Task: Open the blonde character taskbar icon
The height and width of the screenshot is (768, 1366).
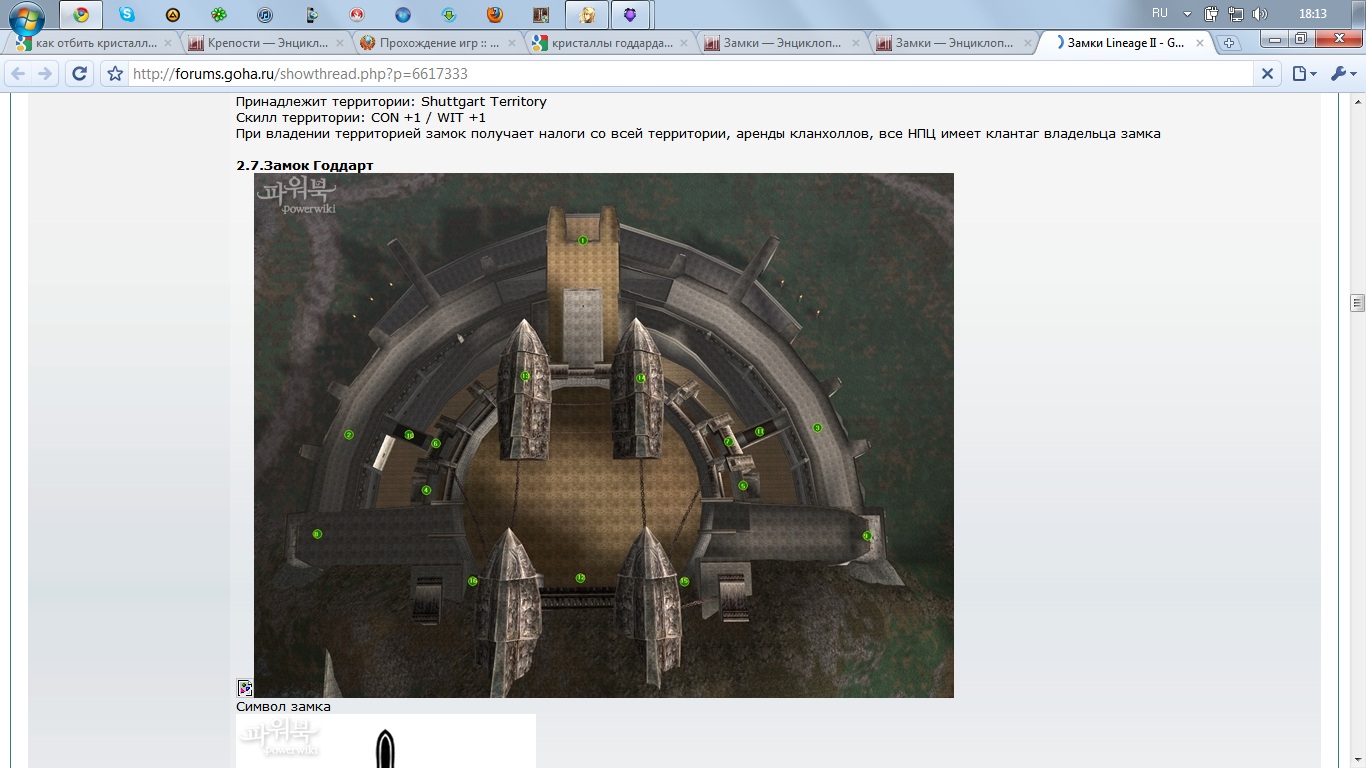Action: [x=587, y=15]
